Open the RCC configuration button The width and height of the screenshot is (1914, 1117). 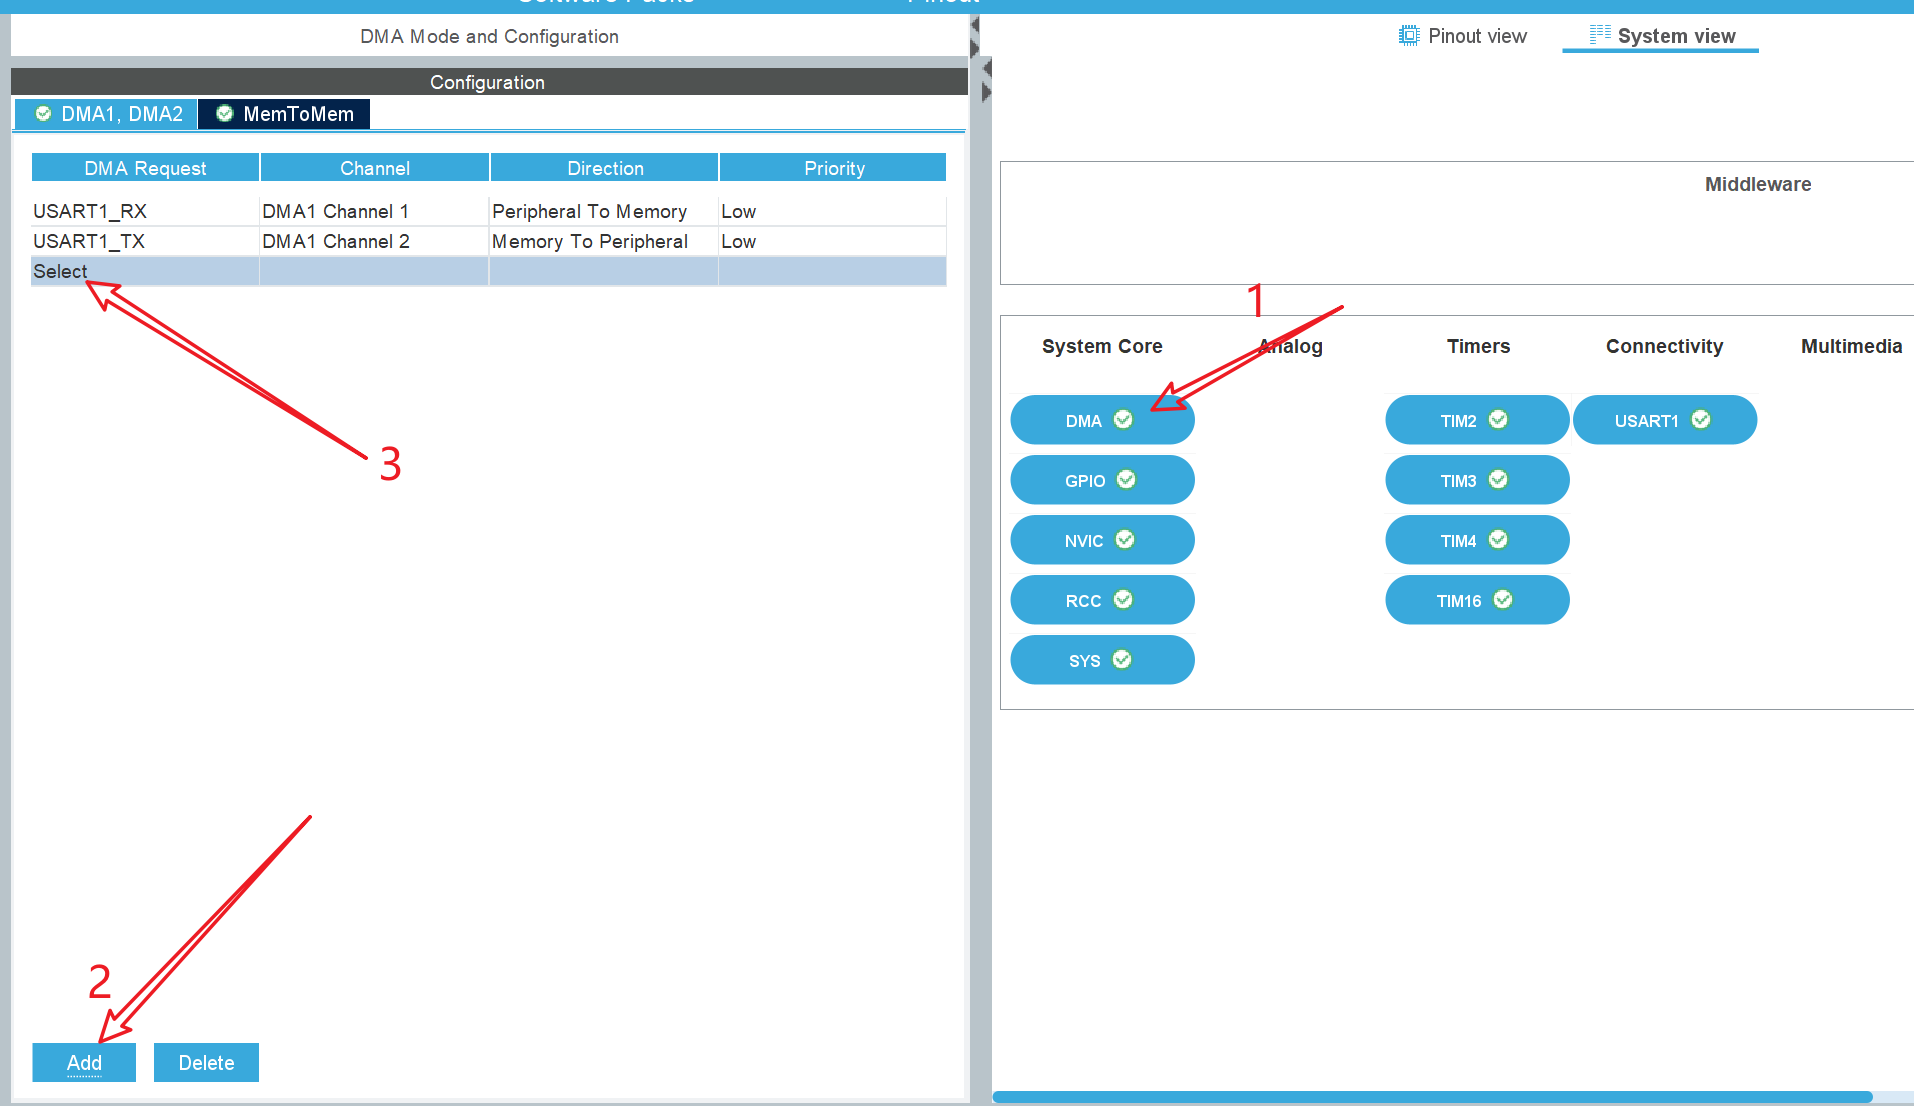[x=1102, y=600]
